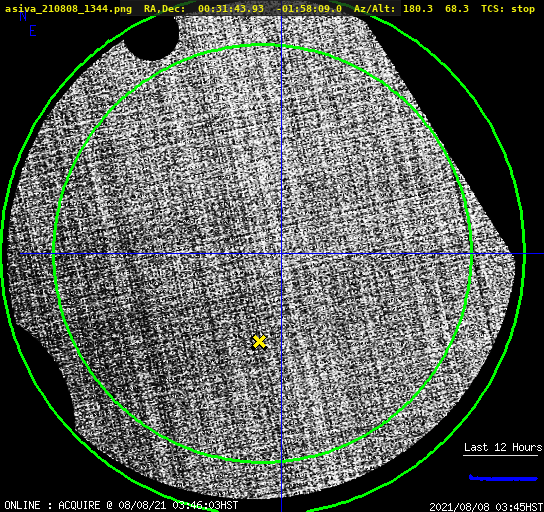Click the altitude value 68.3

(x=457, y=9)
